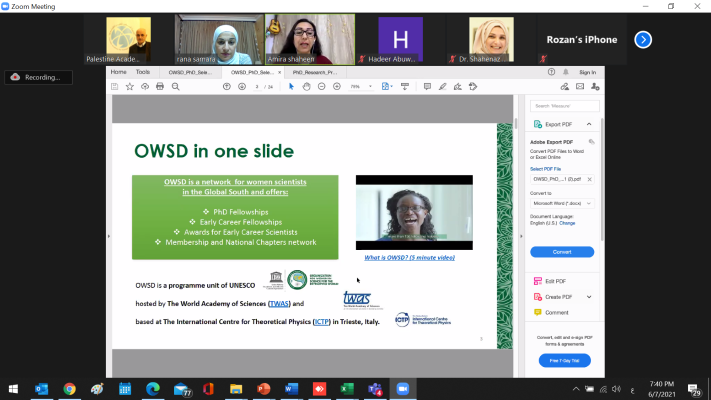Image resolution: width=711 pixels, height=400 pixels.
Task: Open the Tools menu tab
Action: point(143,72)
